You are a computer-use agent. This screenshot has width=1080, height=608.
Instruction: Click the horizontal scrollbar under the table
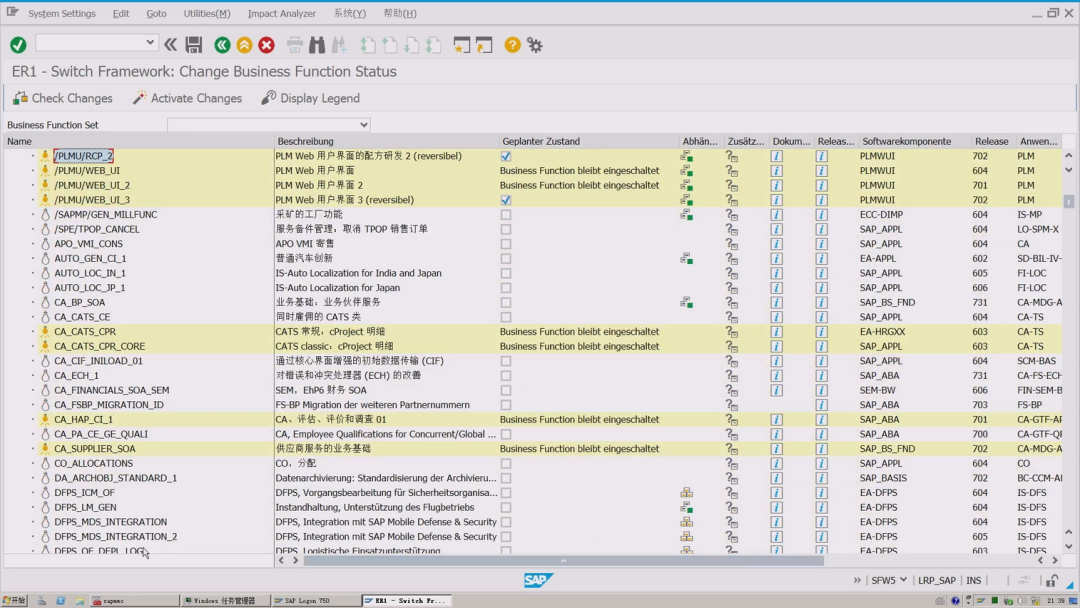click(x=563, y=560)
